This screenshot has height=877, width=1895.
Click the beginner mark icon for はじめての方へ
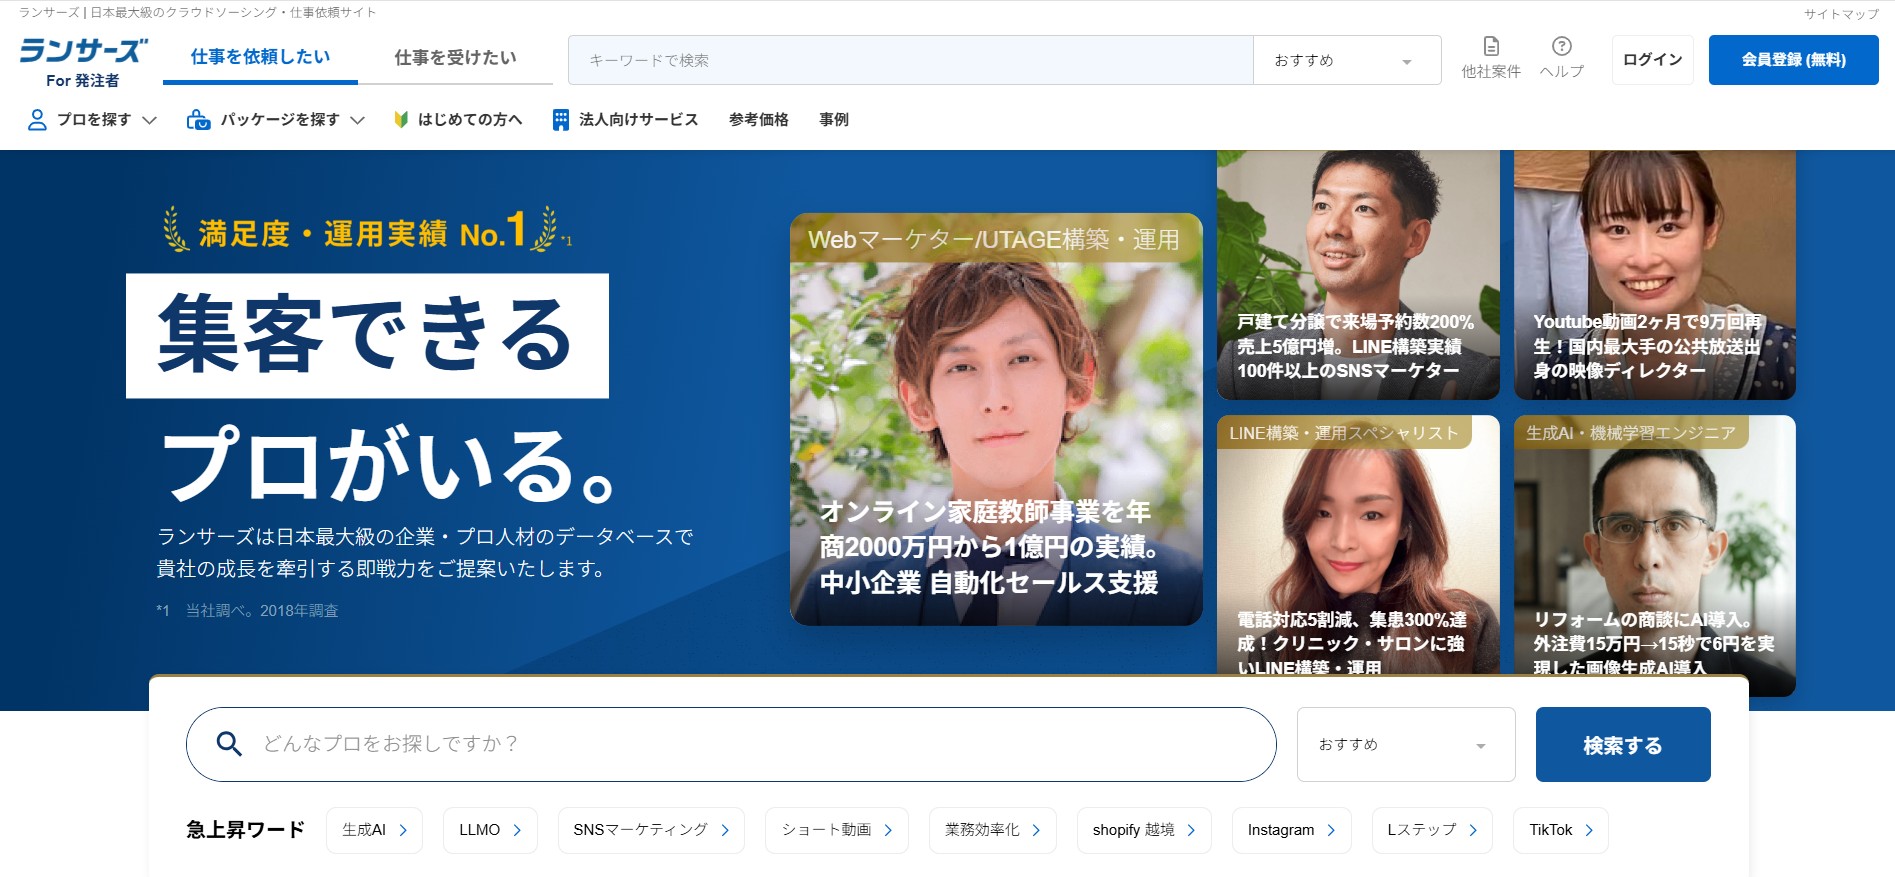[401, 120]
